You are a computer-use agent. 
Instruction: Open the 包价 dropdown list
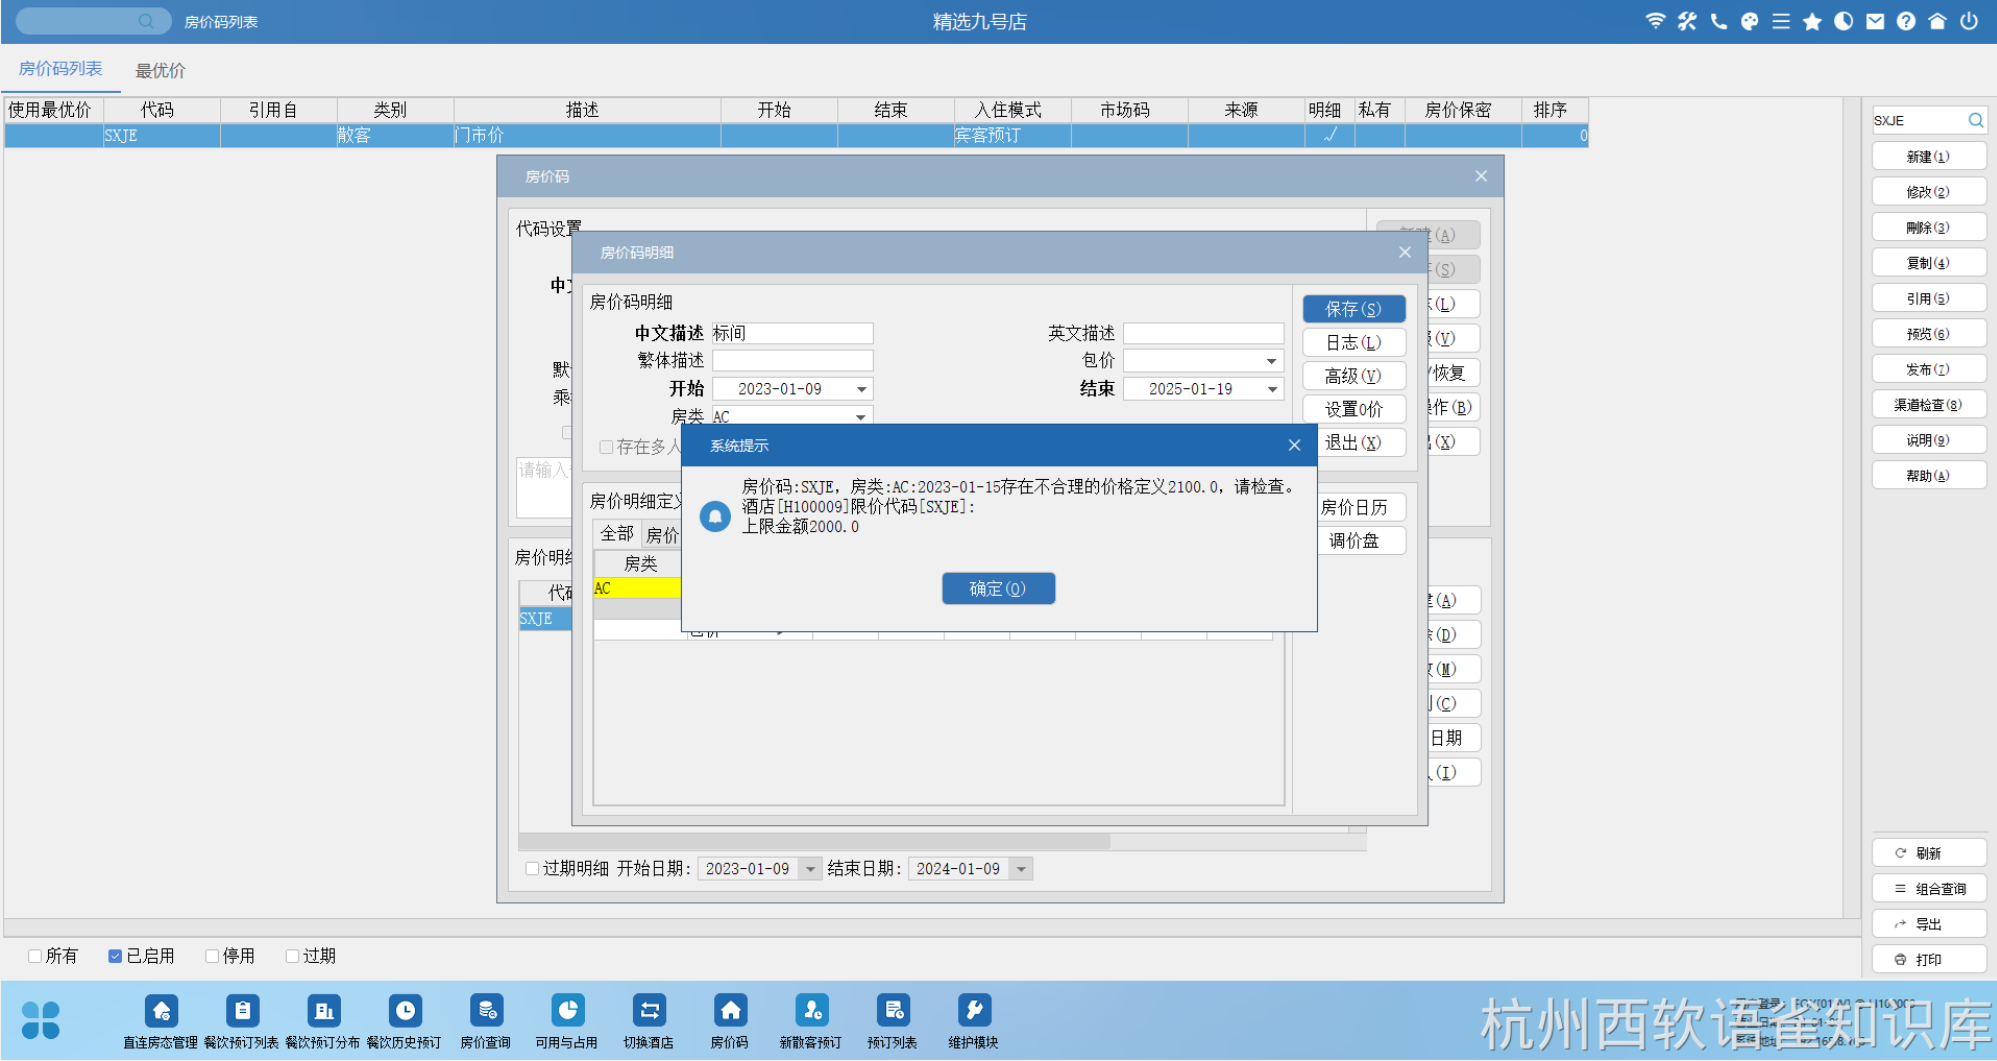[x=1271, y=361]
